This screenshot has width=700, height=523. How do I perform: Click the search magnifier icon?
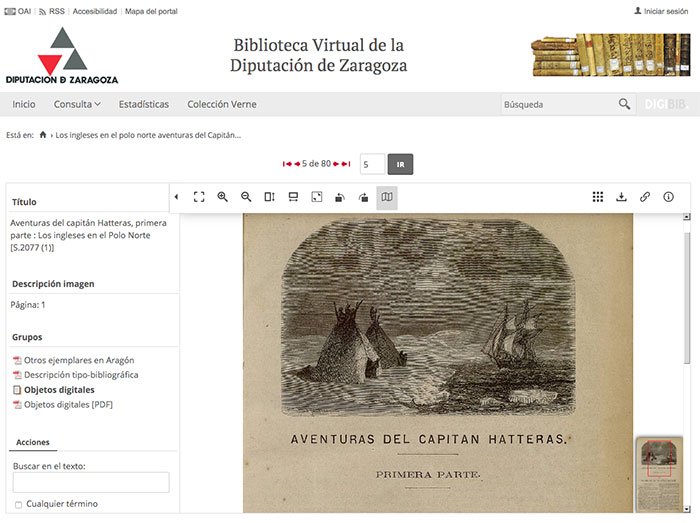pos(624,104)
